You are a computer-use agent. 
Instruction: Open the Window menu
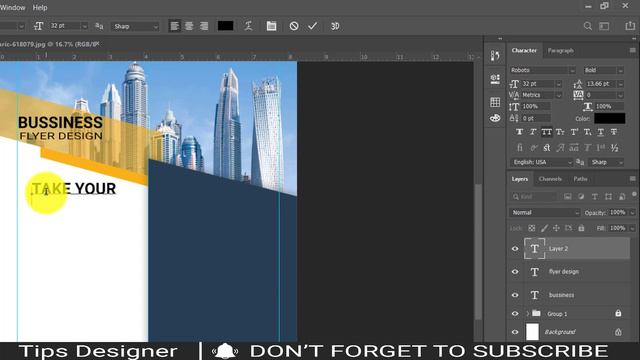pos(12,7)
